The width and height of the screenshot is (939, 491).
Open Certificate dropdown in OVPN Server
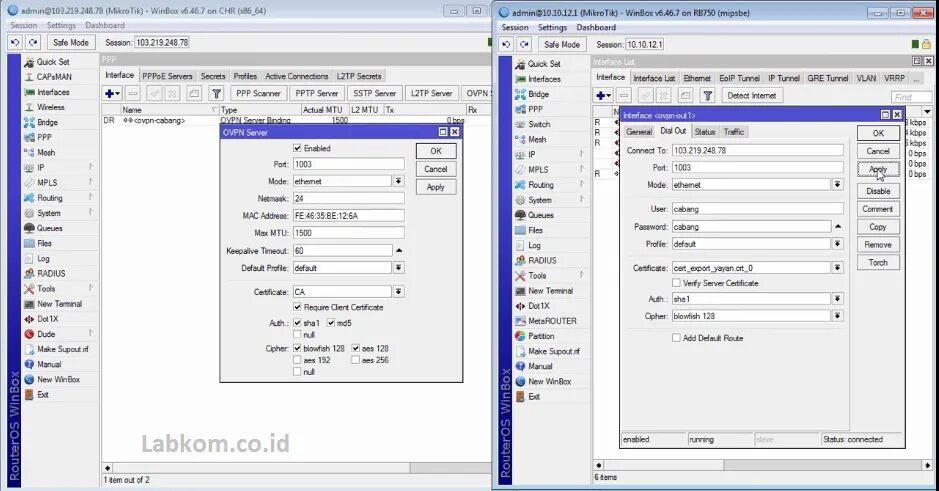point(398,292)
